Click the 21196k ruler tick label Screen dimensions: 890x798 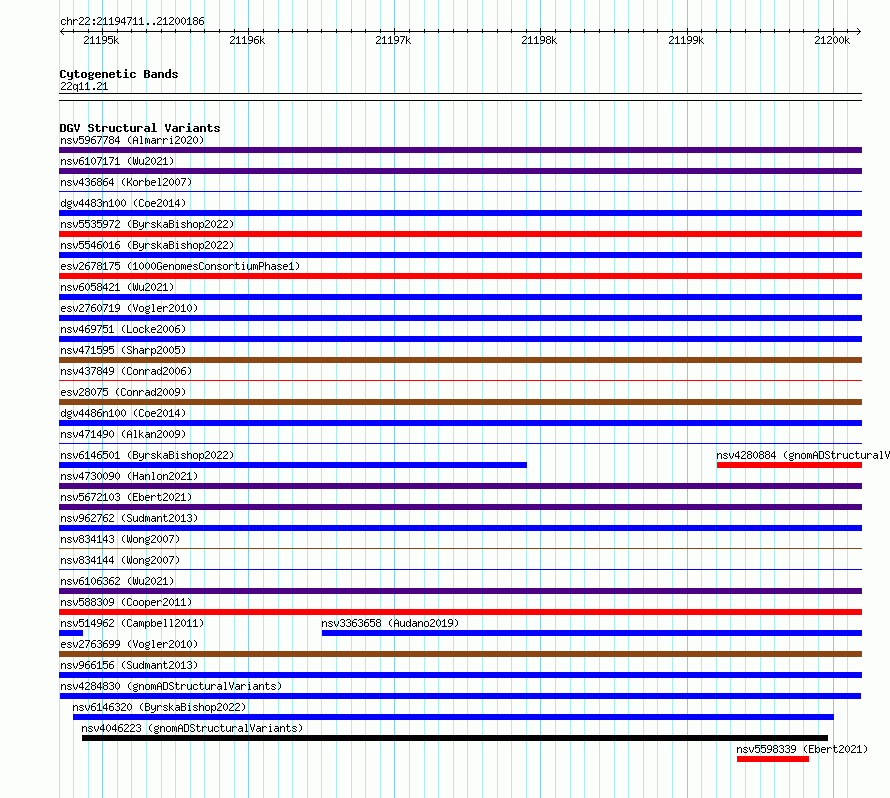click(x=247, y=40)
